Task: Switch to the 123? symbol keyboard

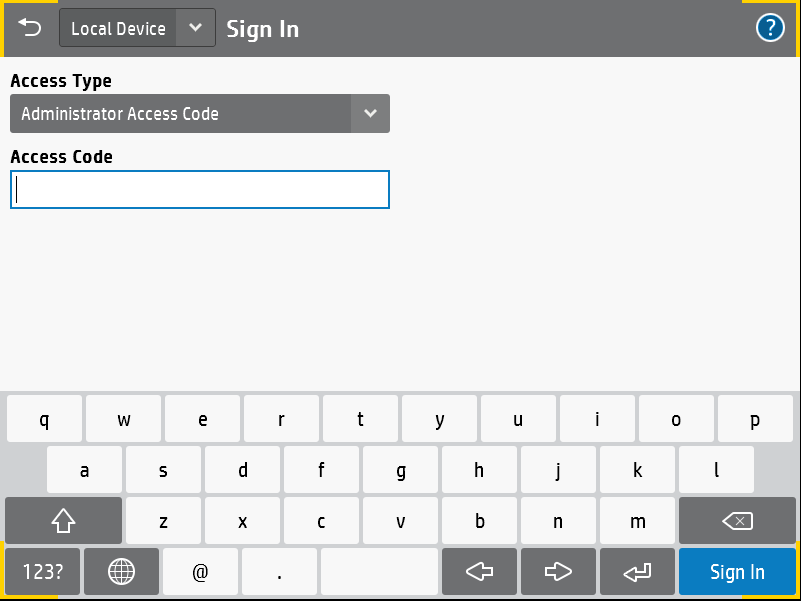Action: tap(42, 571)
